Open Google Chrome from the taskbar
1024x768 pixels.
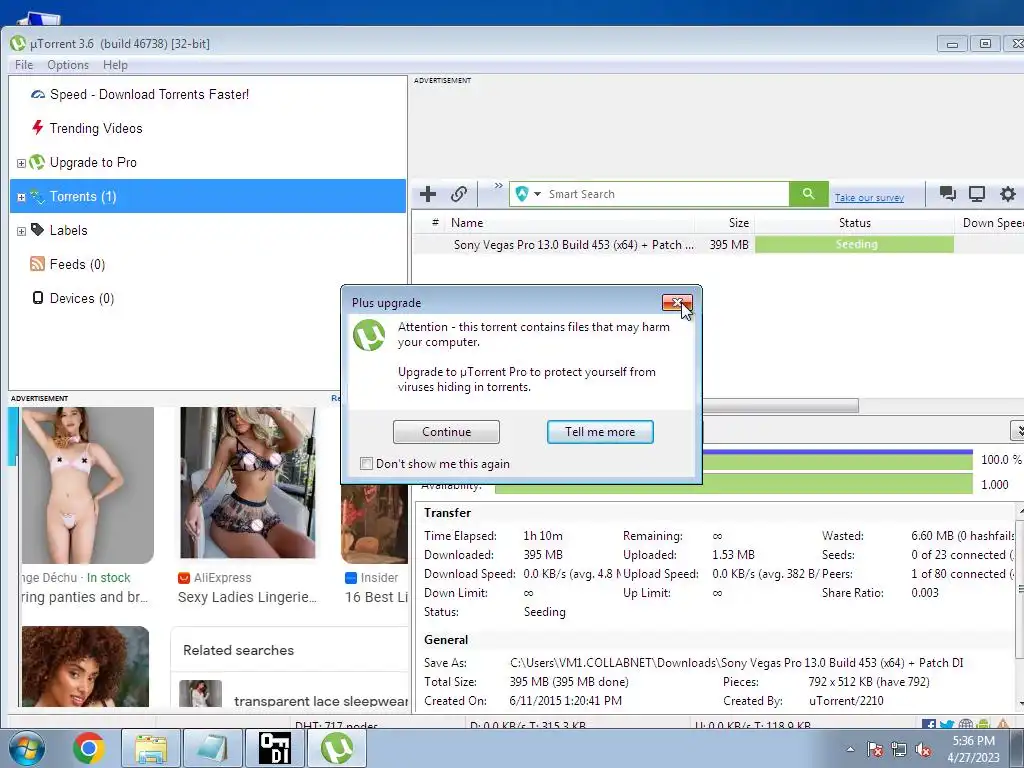[89, 748]
